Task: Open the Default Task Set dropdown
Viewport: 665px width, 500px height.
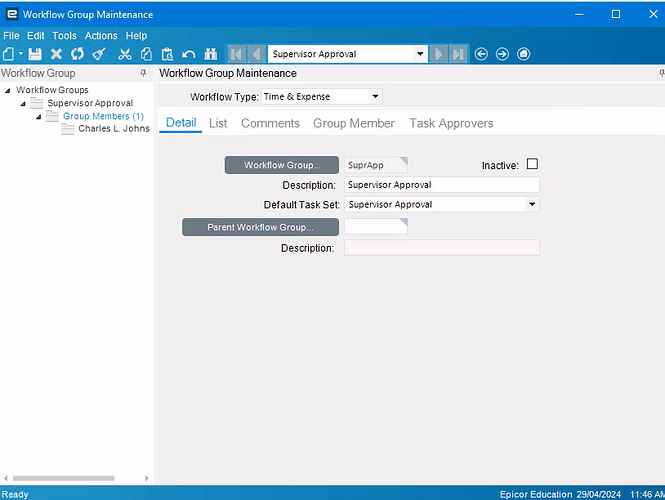Action: pos(532,204)
